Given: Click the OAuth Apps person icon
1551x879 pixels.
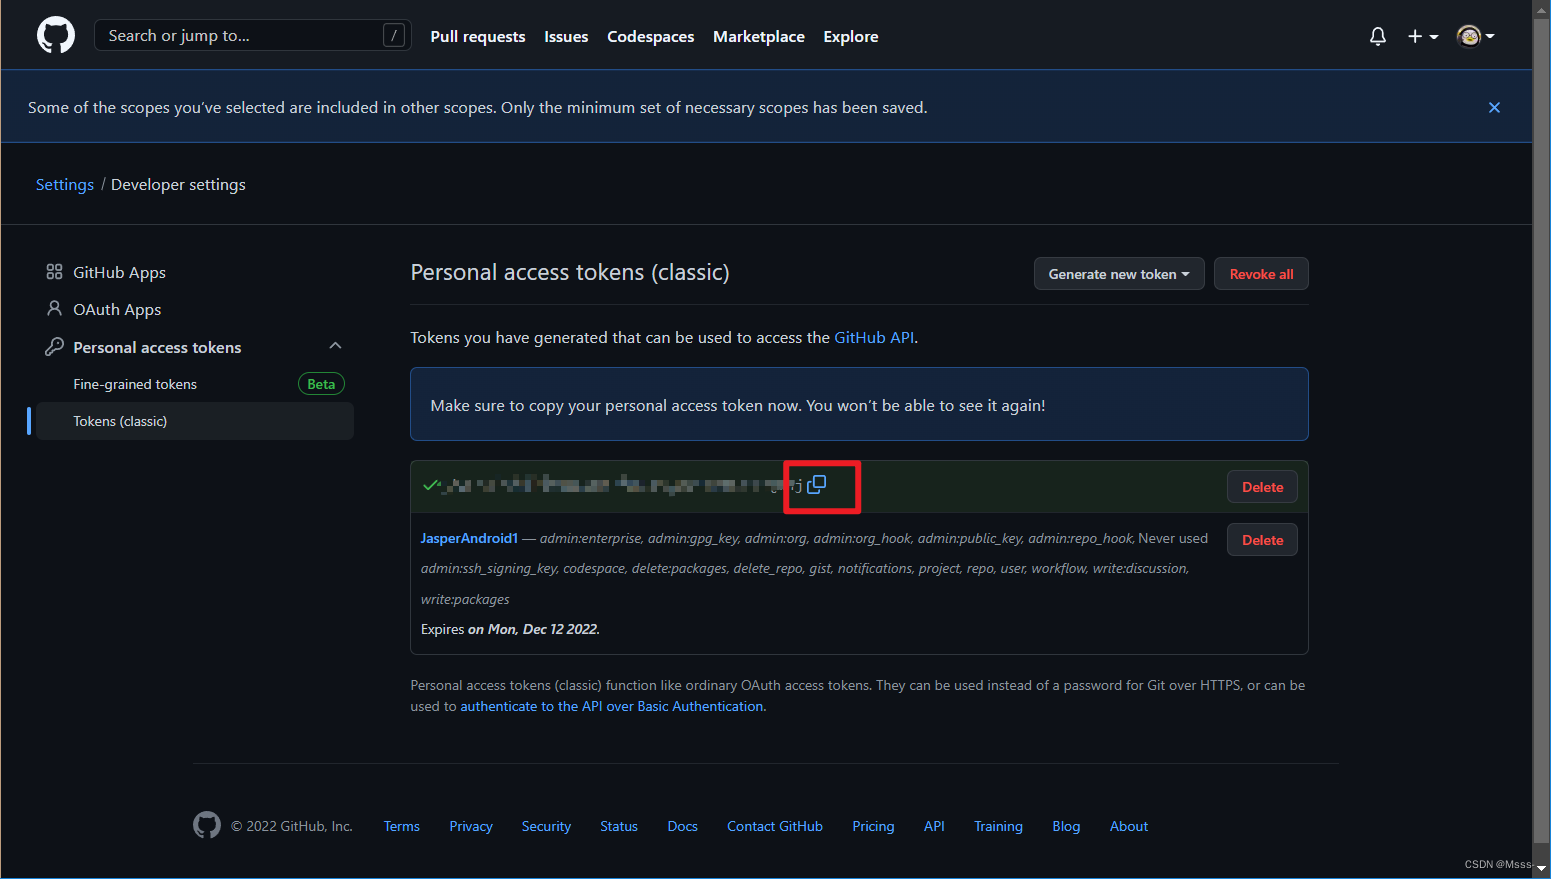Looking at the screenshot, I should coord(54,309).
